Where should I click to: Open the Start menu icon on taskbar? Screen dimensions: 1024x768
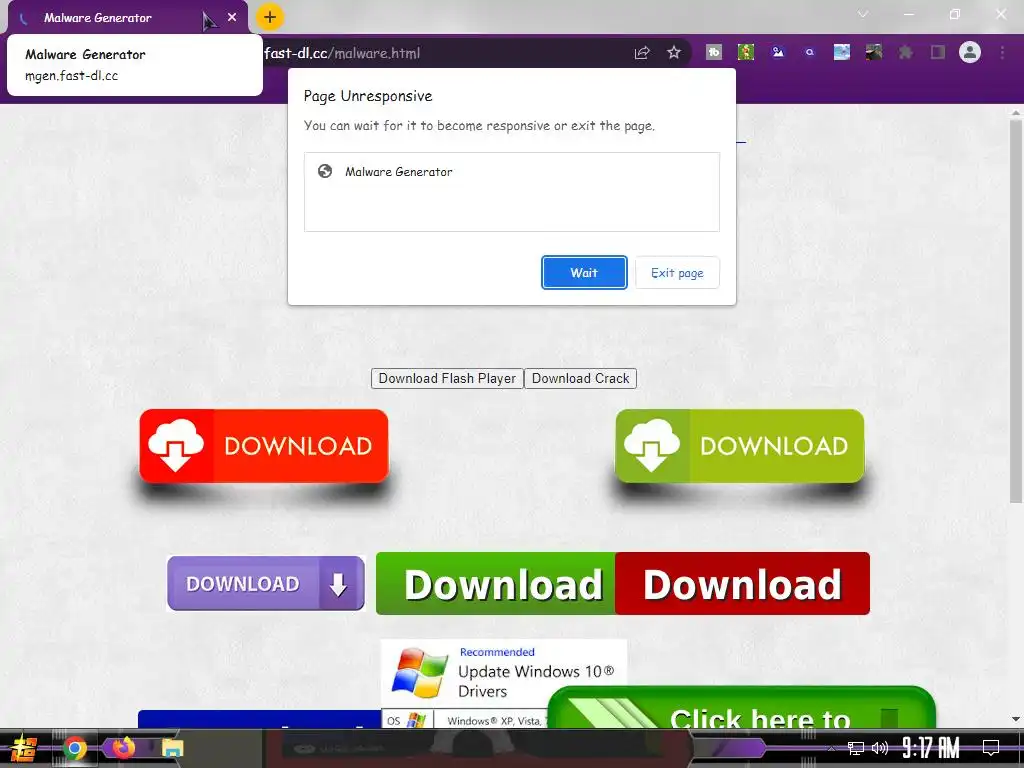click(24, 748)
